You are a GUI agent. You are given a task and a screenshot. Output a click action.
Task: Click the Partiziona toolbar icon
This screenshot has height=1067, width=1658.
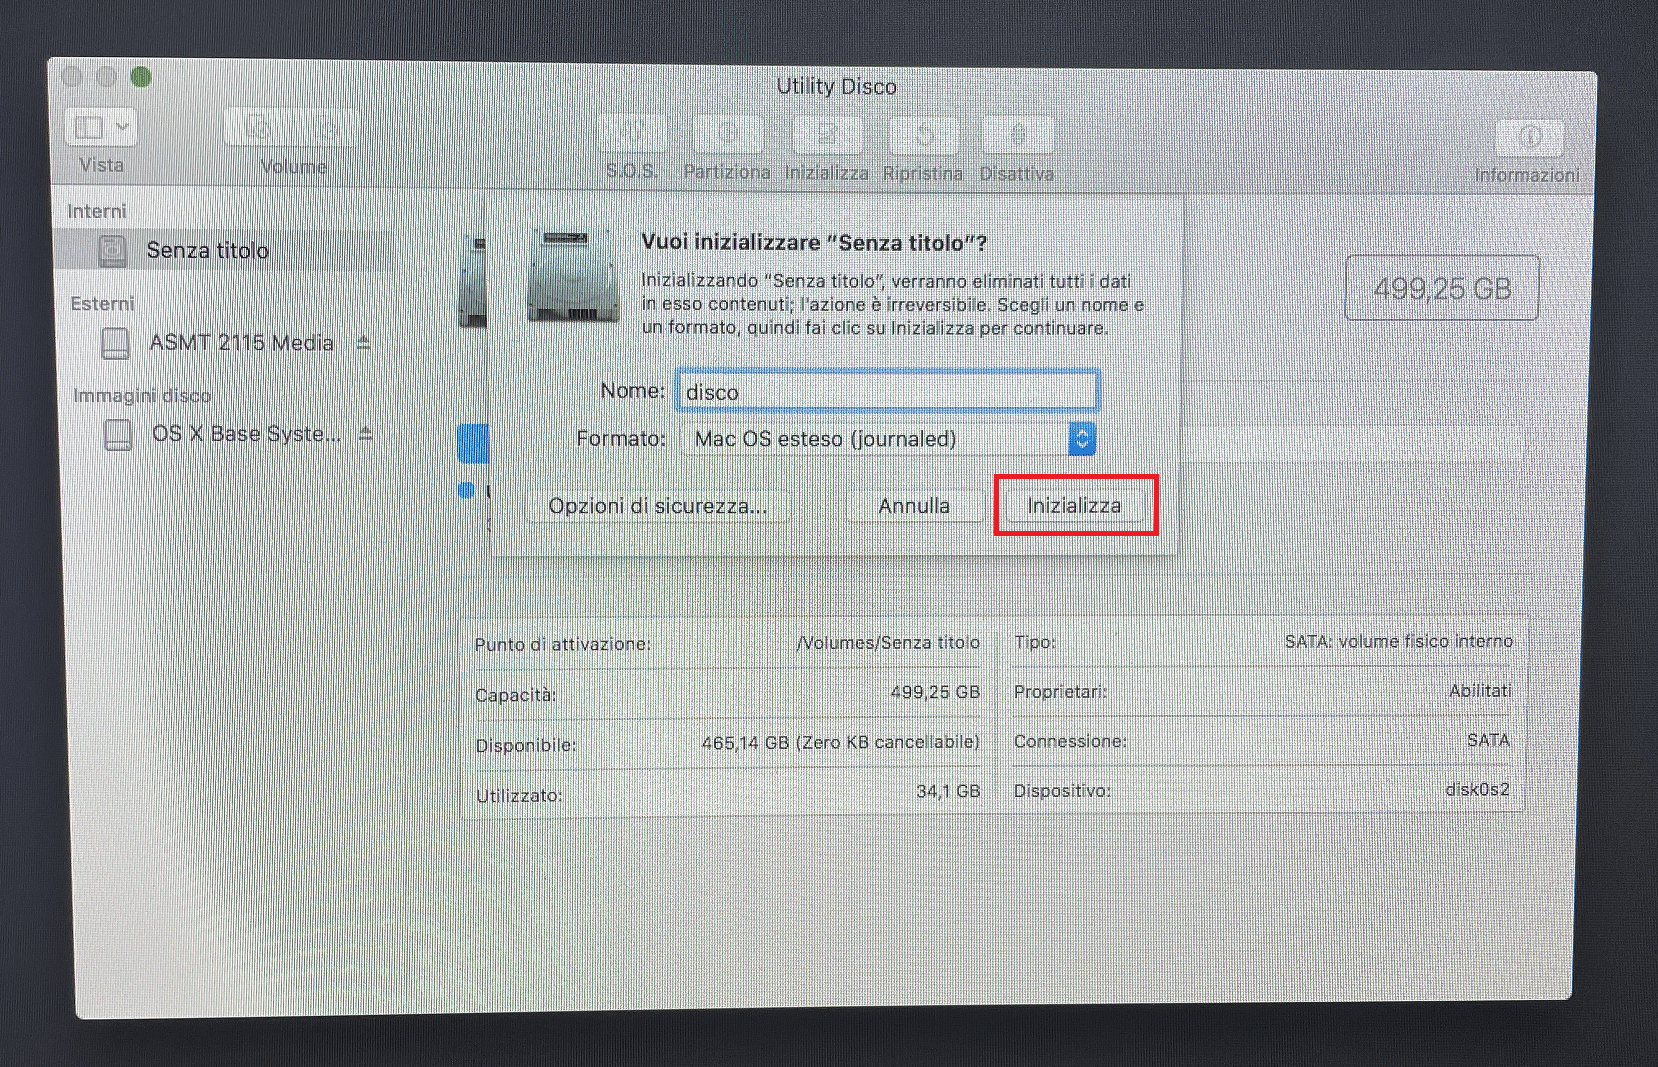727,133
